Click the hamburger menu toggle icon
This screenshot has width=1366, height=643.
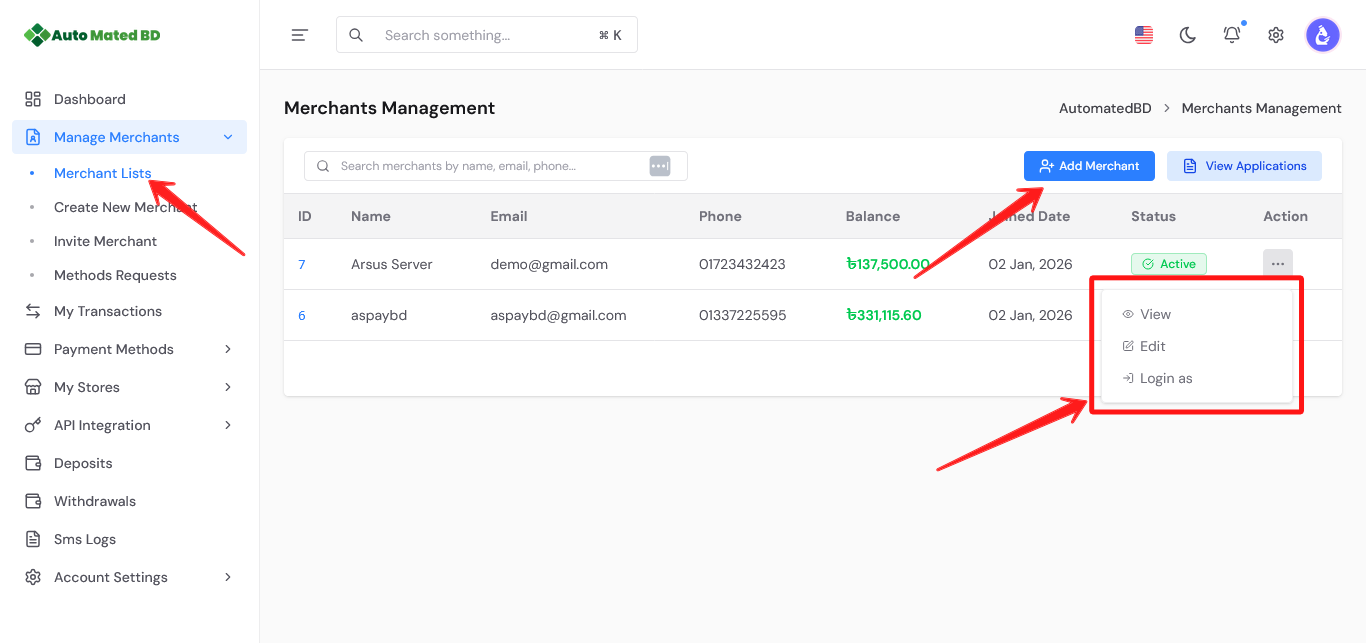click(x=299, y=35)
